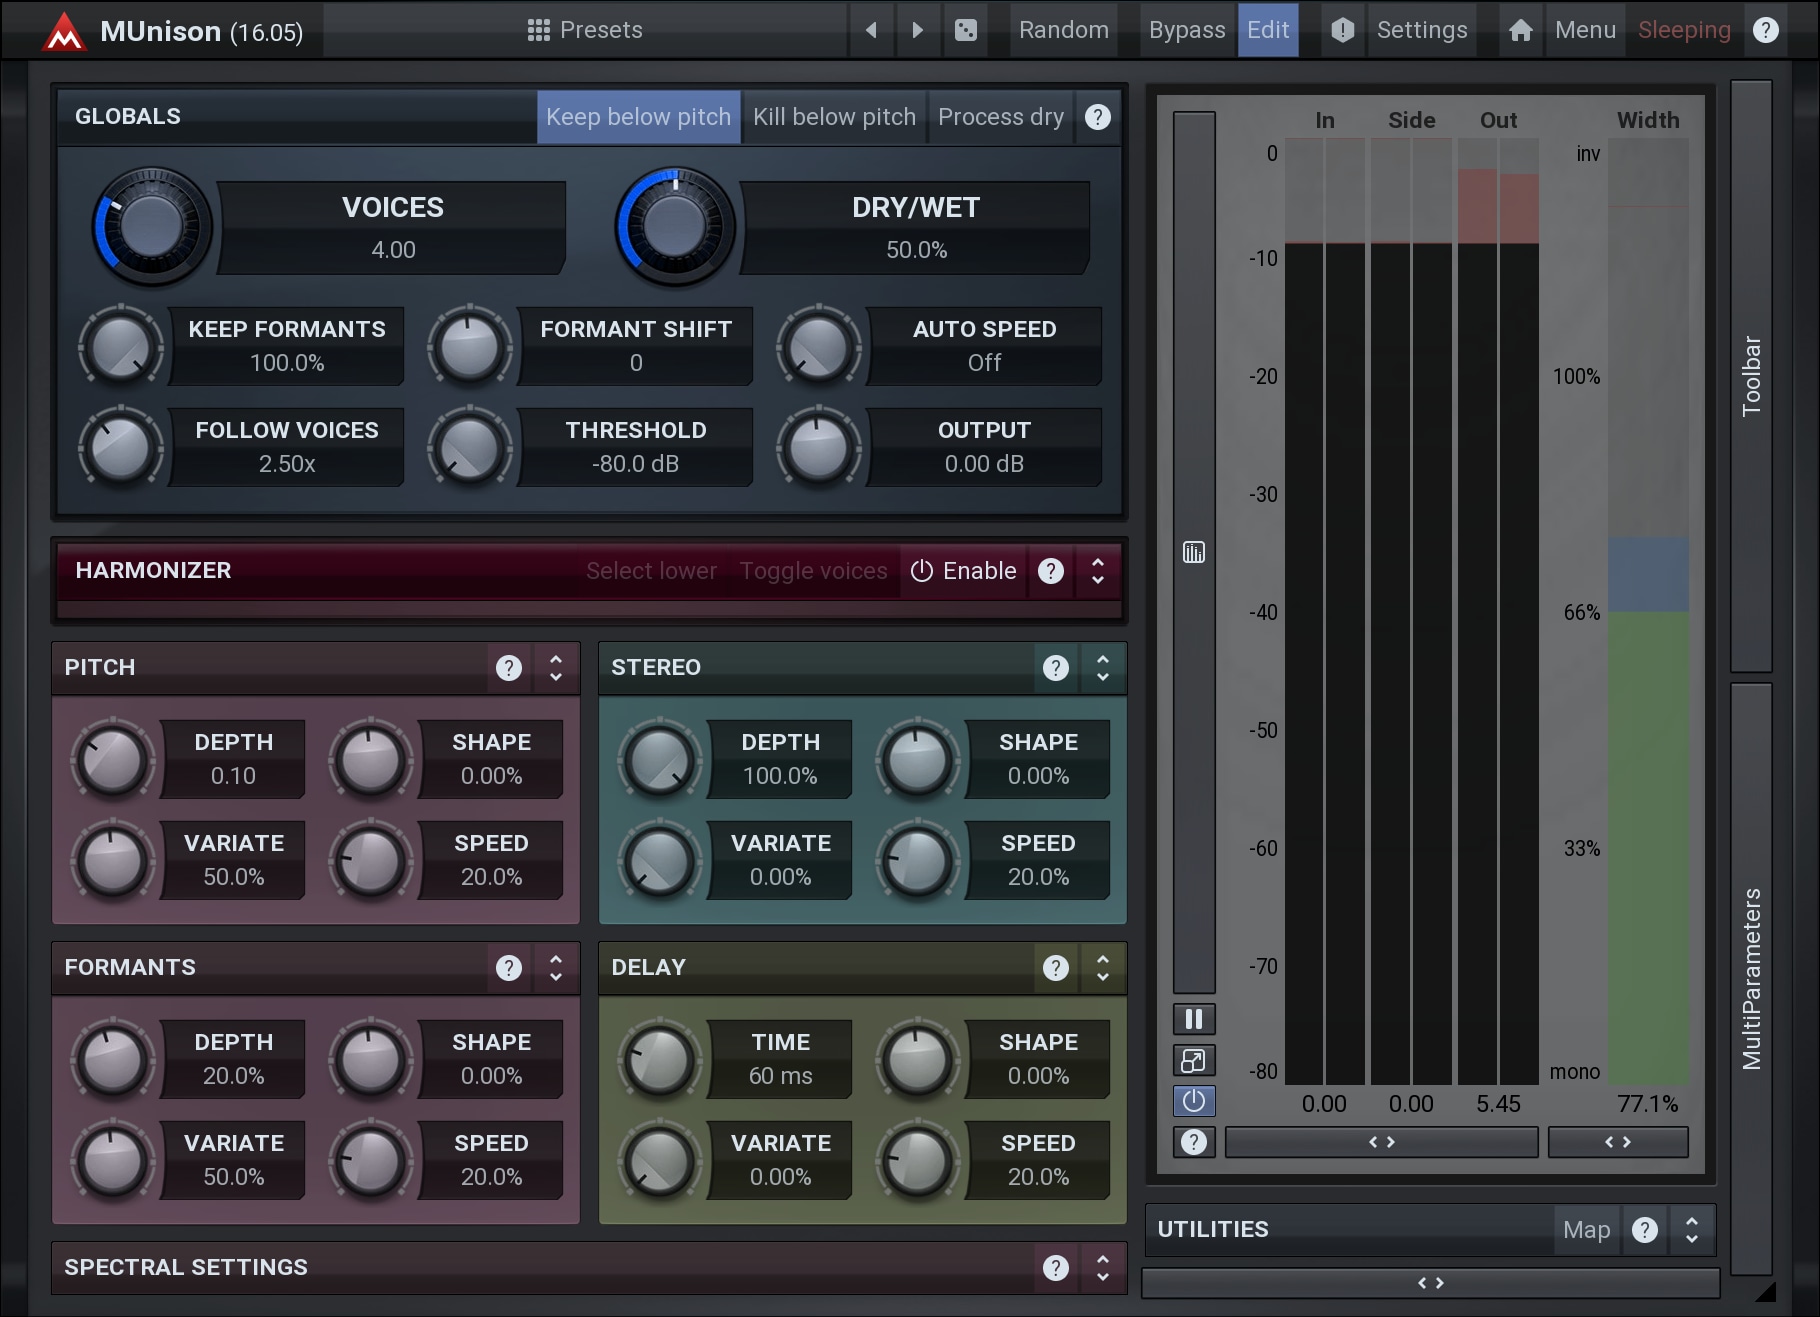1820x1317 pixels.
Task: Click the Dry/Wet knob
Action: [x=675, y=226]
